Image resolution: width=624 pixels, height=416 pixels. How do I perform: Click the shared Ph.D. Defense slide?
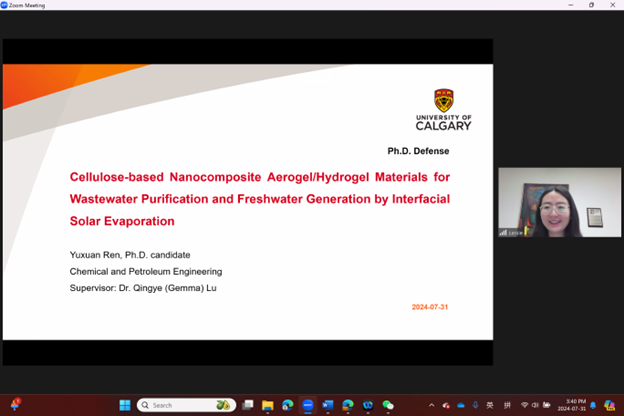247,201
